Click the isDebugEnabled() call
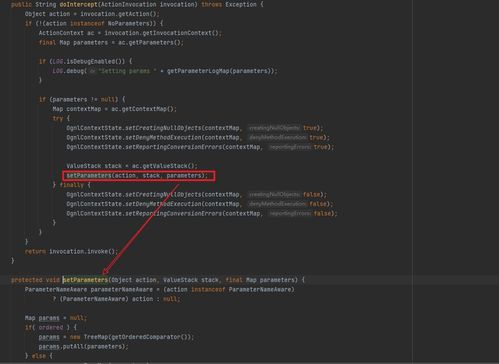499x364 pixels. pos(95,62)
